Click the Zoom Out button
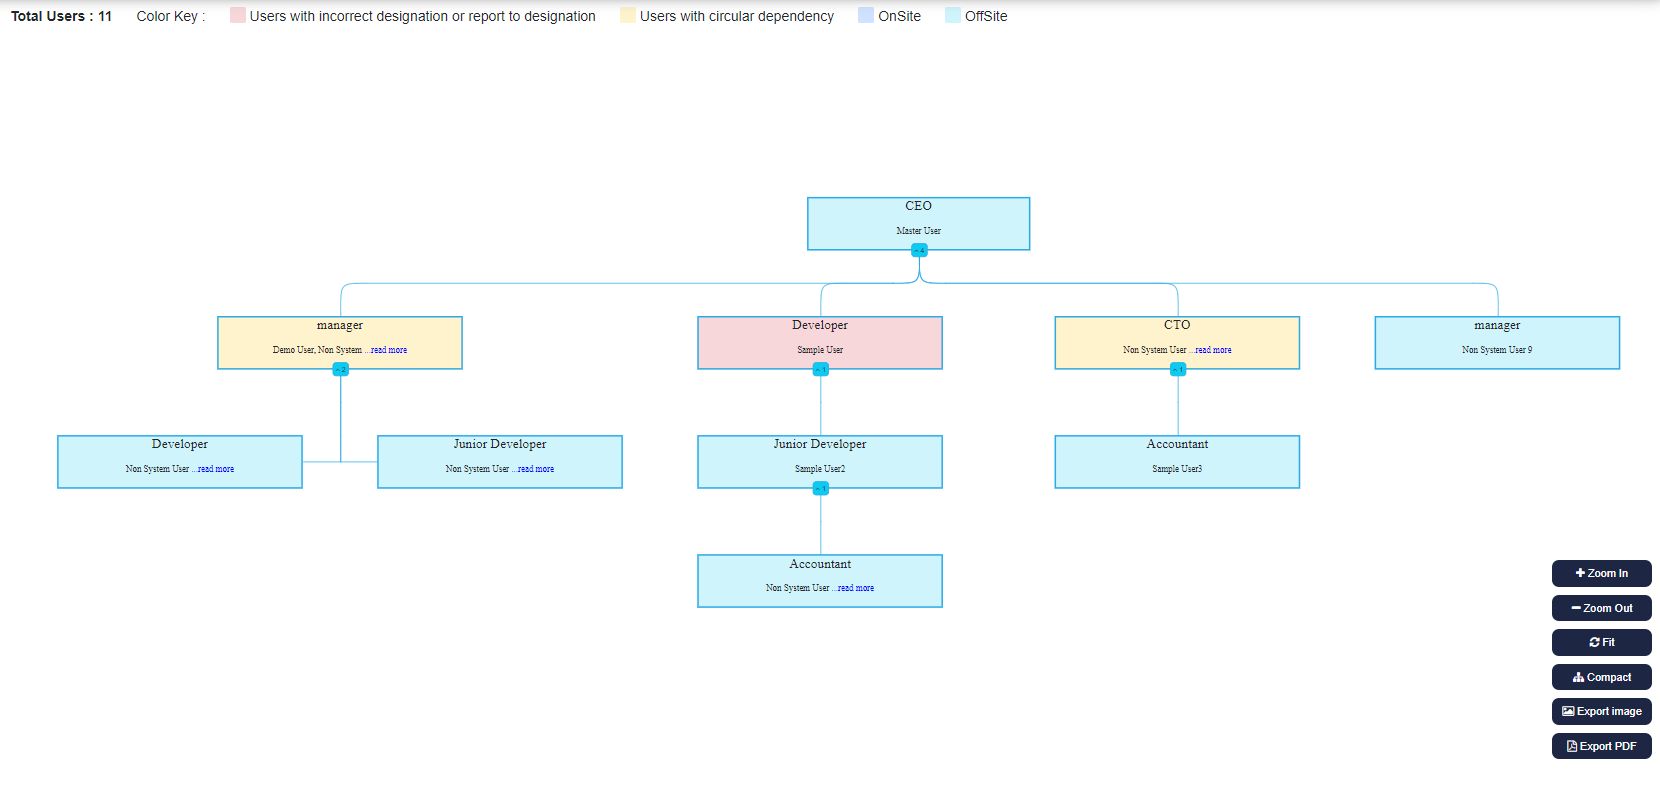This screenshot has height=804, width=1660. pos(1601,608)
